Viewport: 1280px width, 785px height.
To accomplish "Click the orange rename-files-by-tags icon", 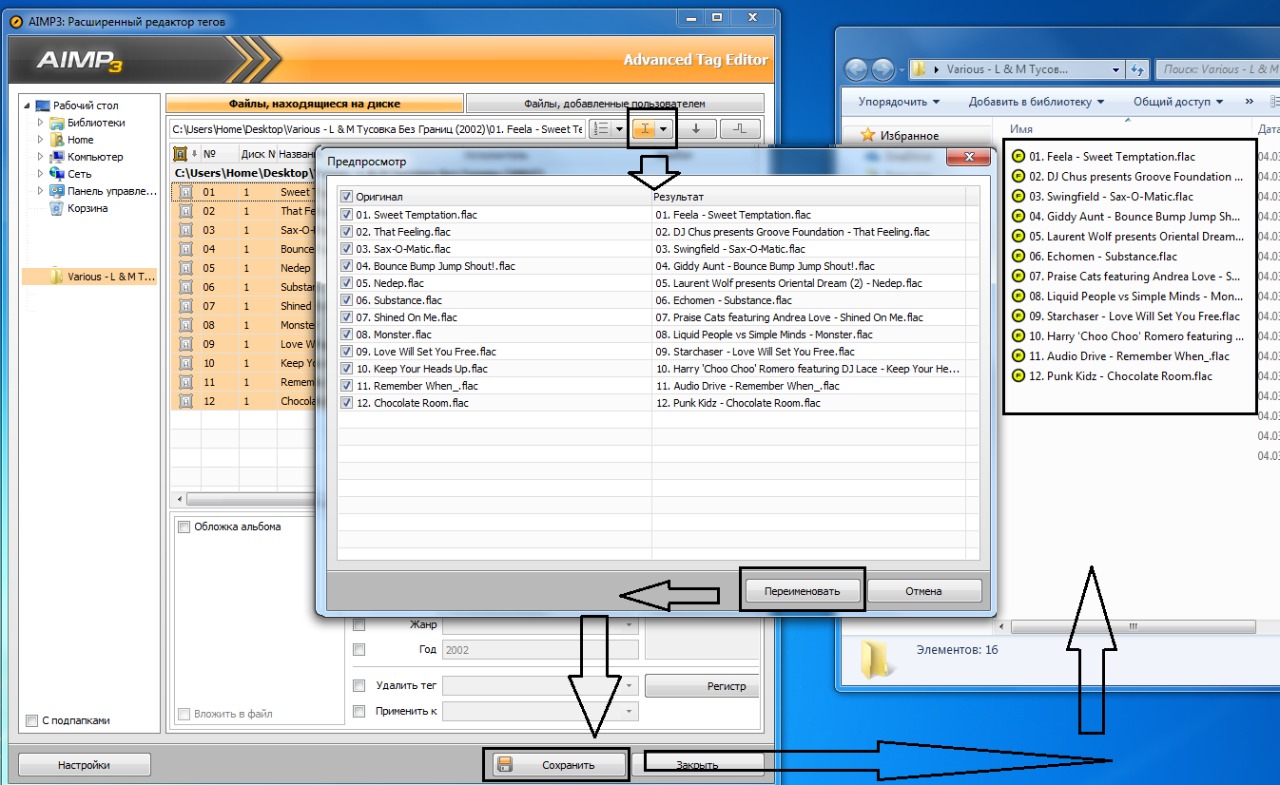I will coord(646,129).
